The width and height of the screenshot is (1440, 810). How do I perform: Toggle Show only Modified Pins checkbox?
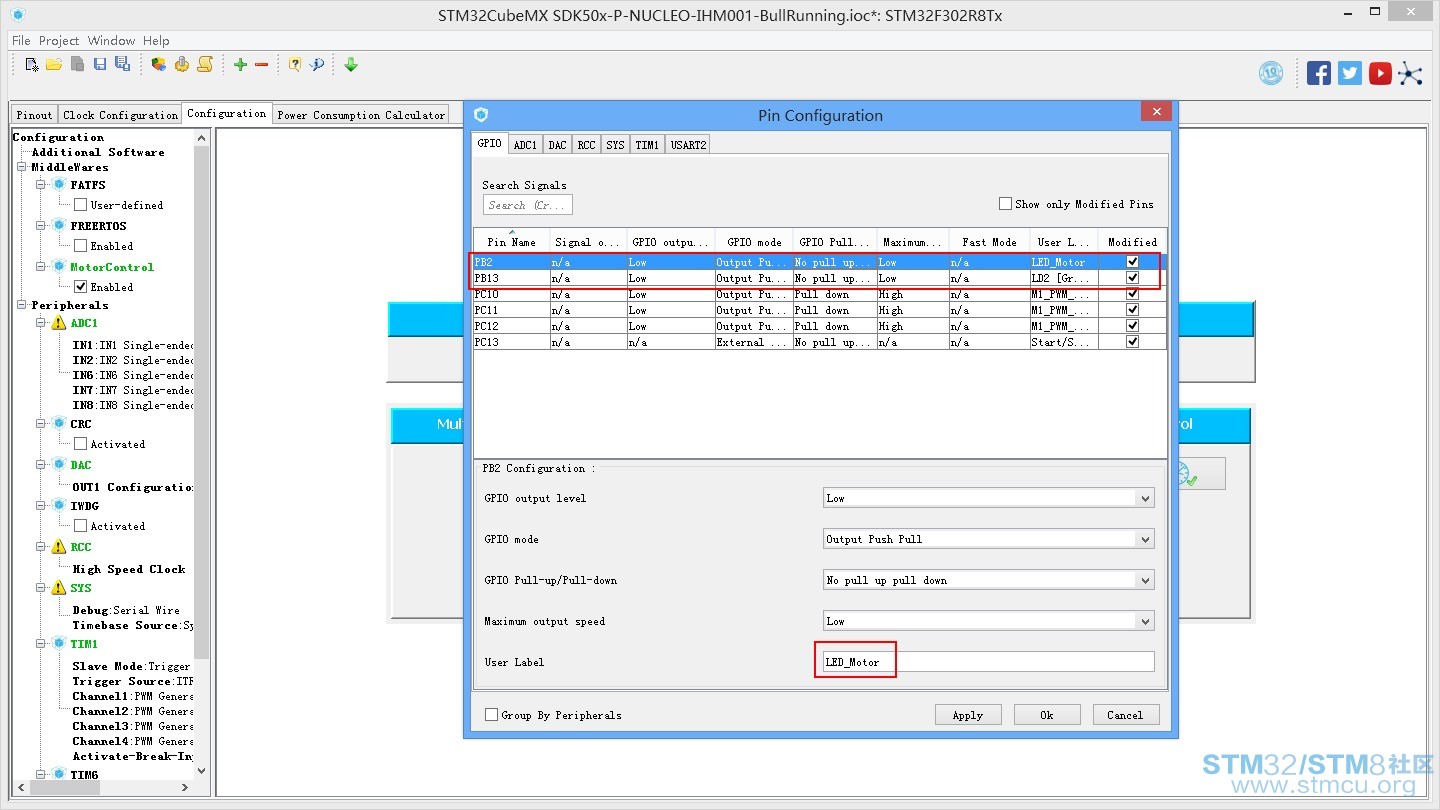tap(1005, 204)
